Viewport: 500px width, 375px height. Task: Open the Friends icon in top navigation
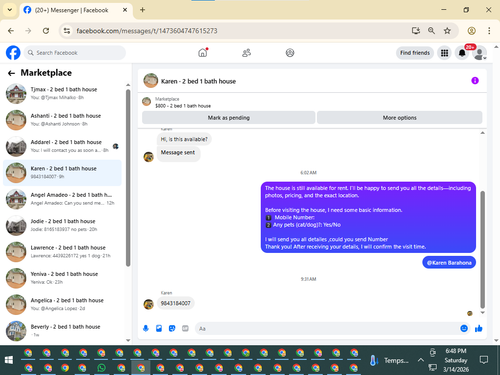246,53
